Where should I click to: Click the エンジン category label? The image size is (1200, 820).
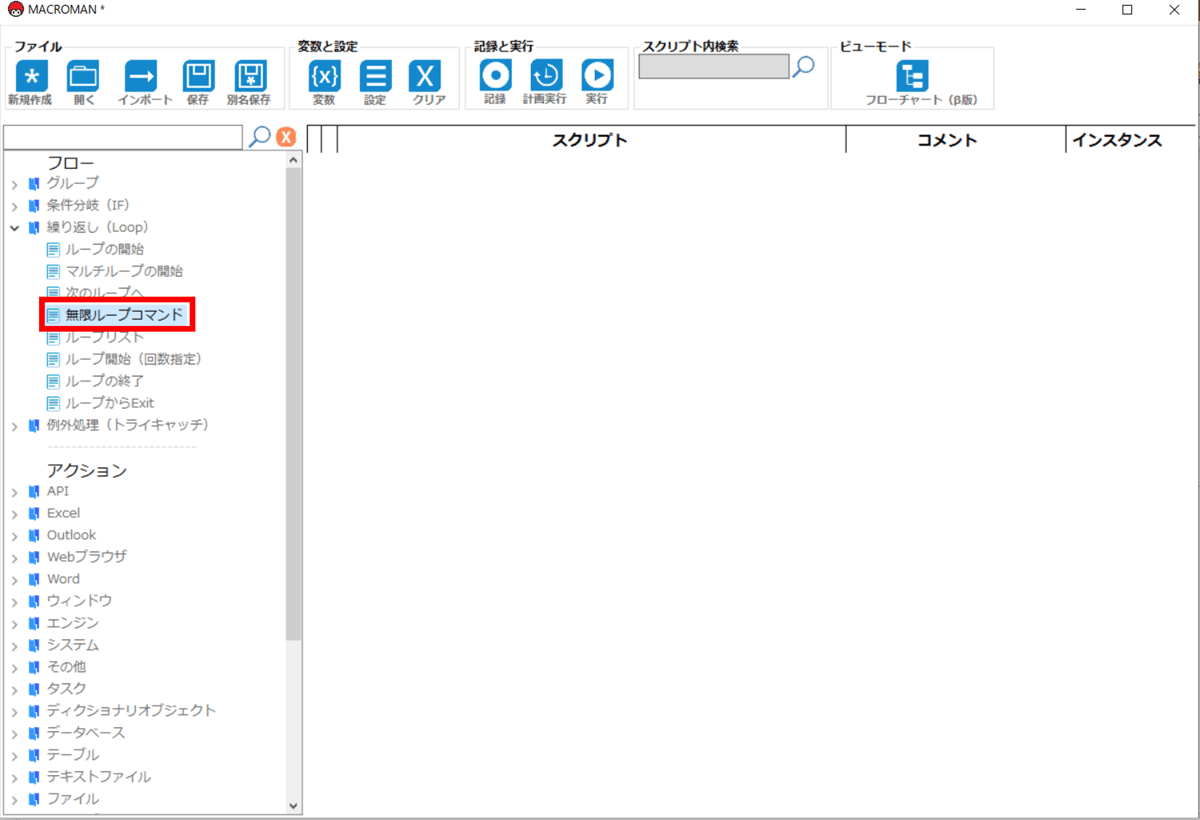click(x=72, y=623)
